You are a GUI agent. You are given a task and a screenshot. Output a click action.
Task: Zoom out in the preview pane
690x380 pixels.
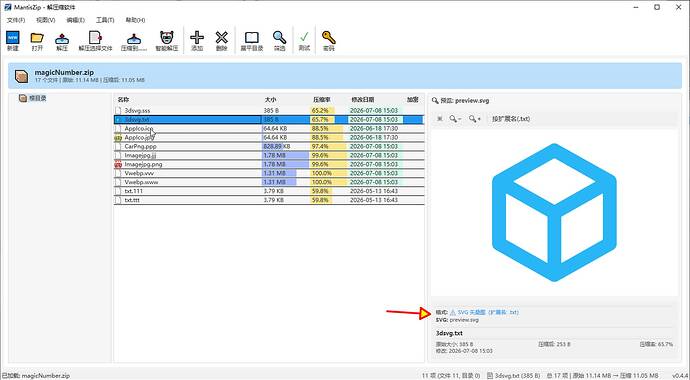tap(455, 119)
